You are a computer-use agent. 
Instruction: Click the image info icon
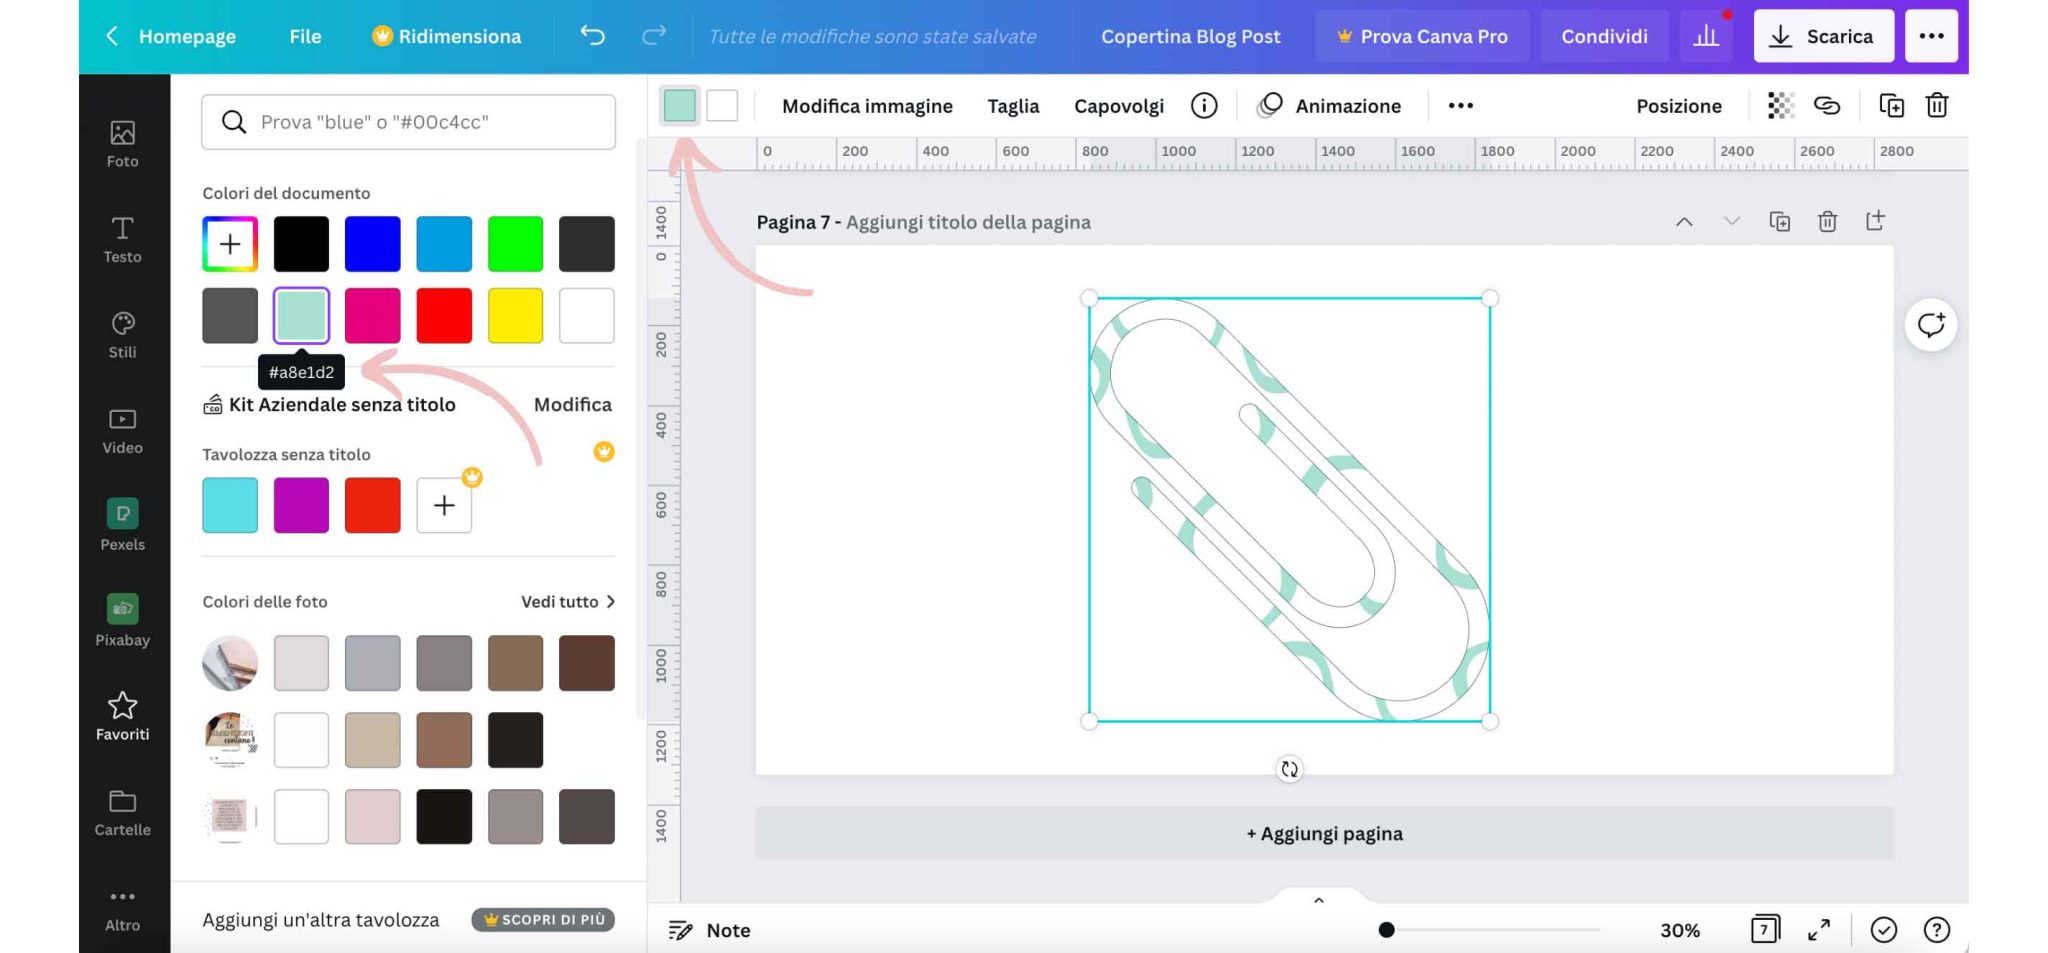[1204, 106]
